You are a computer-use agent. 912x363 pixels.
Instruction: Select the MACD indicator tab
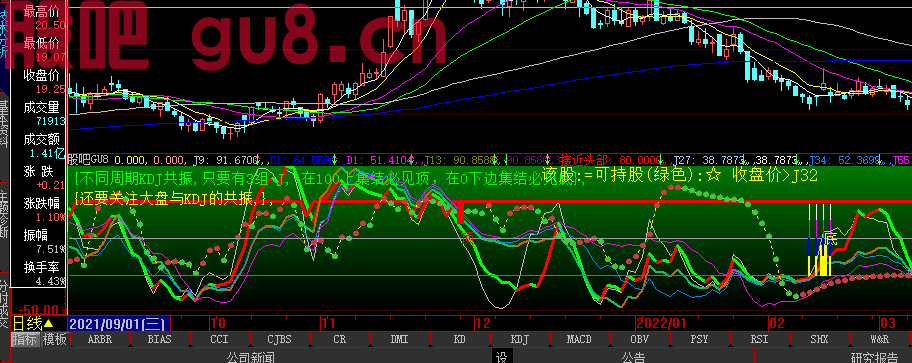point(579,339)
